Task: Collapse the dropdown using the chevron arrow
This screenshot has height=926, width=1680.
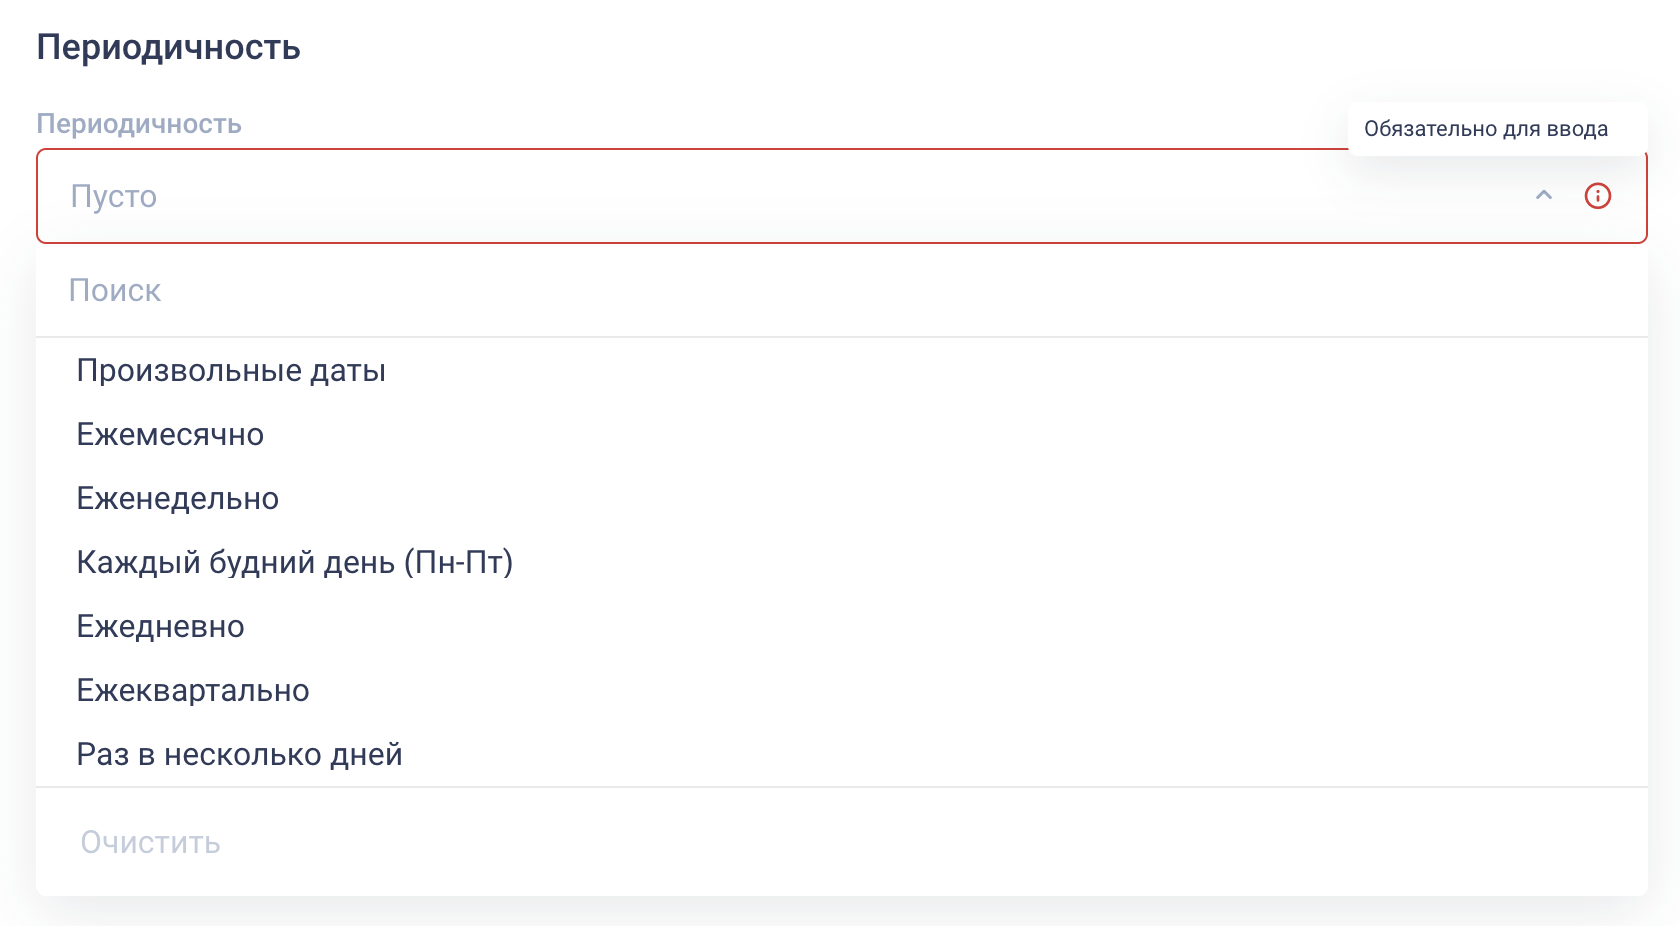Action: tap(1544, 196)
